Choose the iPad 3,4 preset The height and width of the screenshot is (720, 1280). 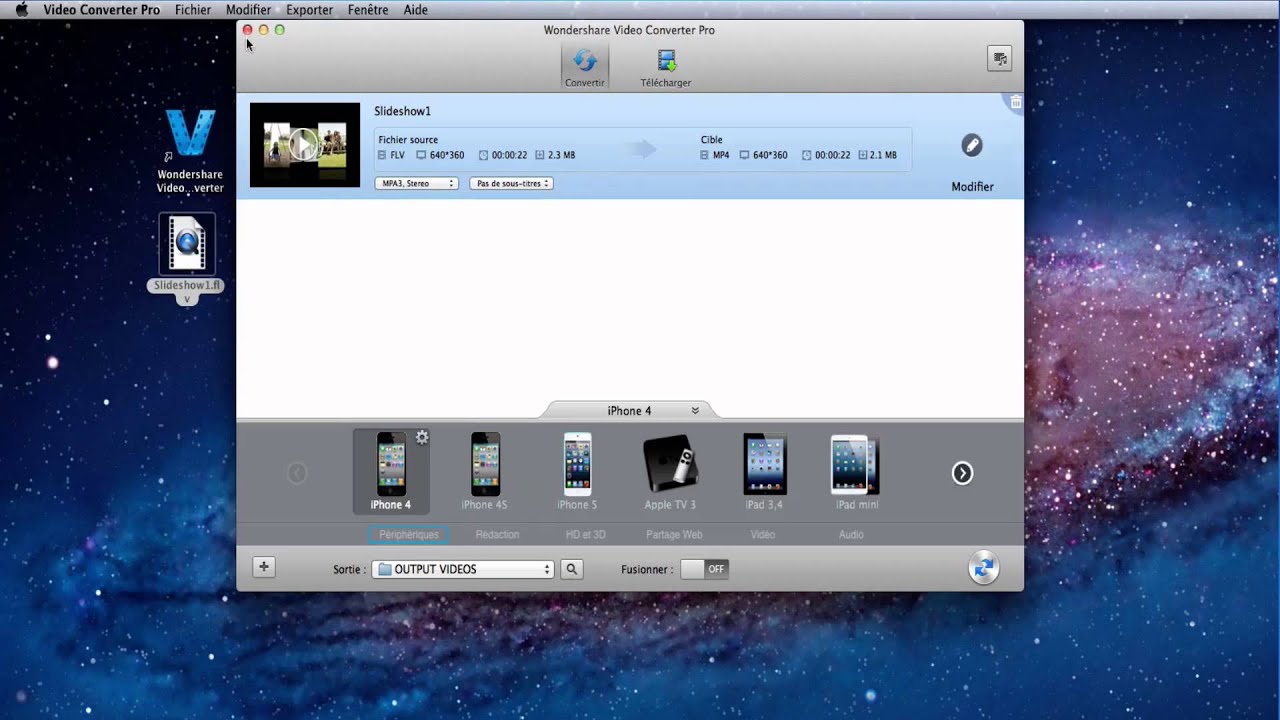click(764, 471)
